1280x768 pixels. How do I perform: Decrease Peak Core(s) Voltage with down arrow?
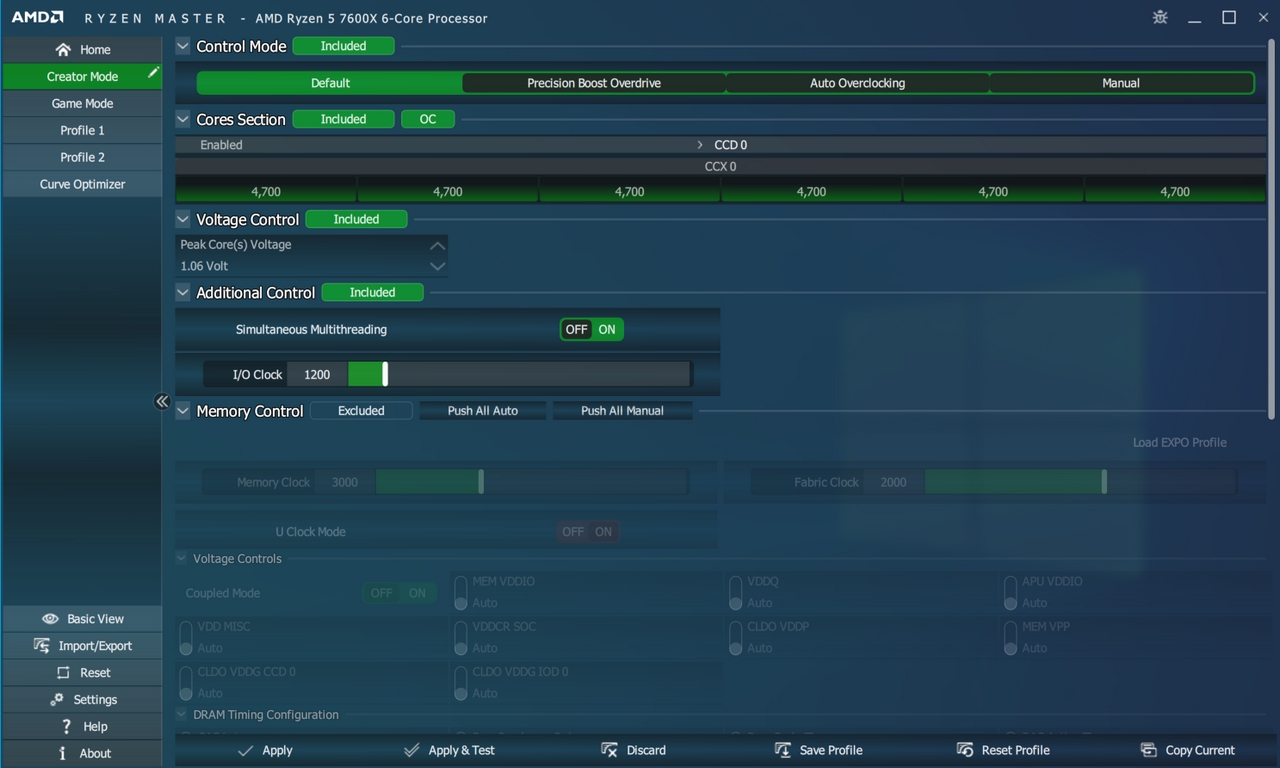pos(437,266)
